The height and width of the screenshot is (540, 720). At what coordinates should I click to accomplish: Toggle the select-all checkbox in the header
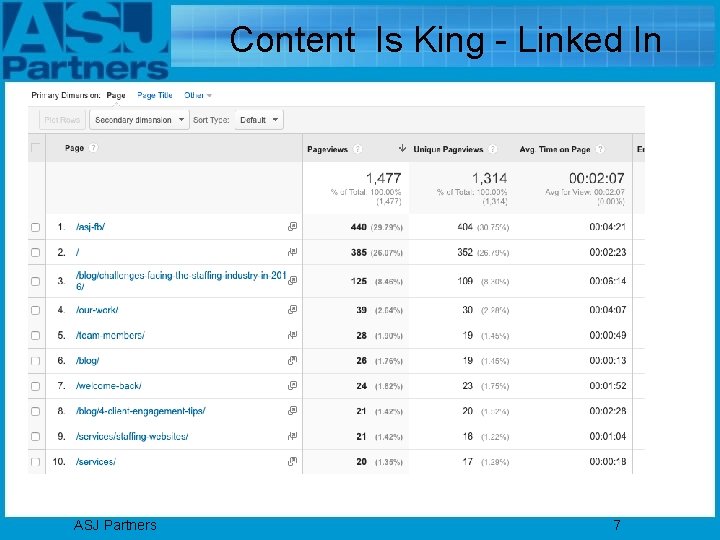tap(35, 148)
